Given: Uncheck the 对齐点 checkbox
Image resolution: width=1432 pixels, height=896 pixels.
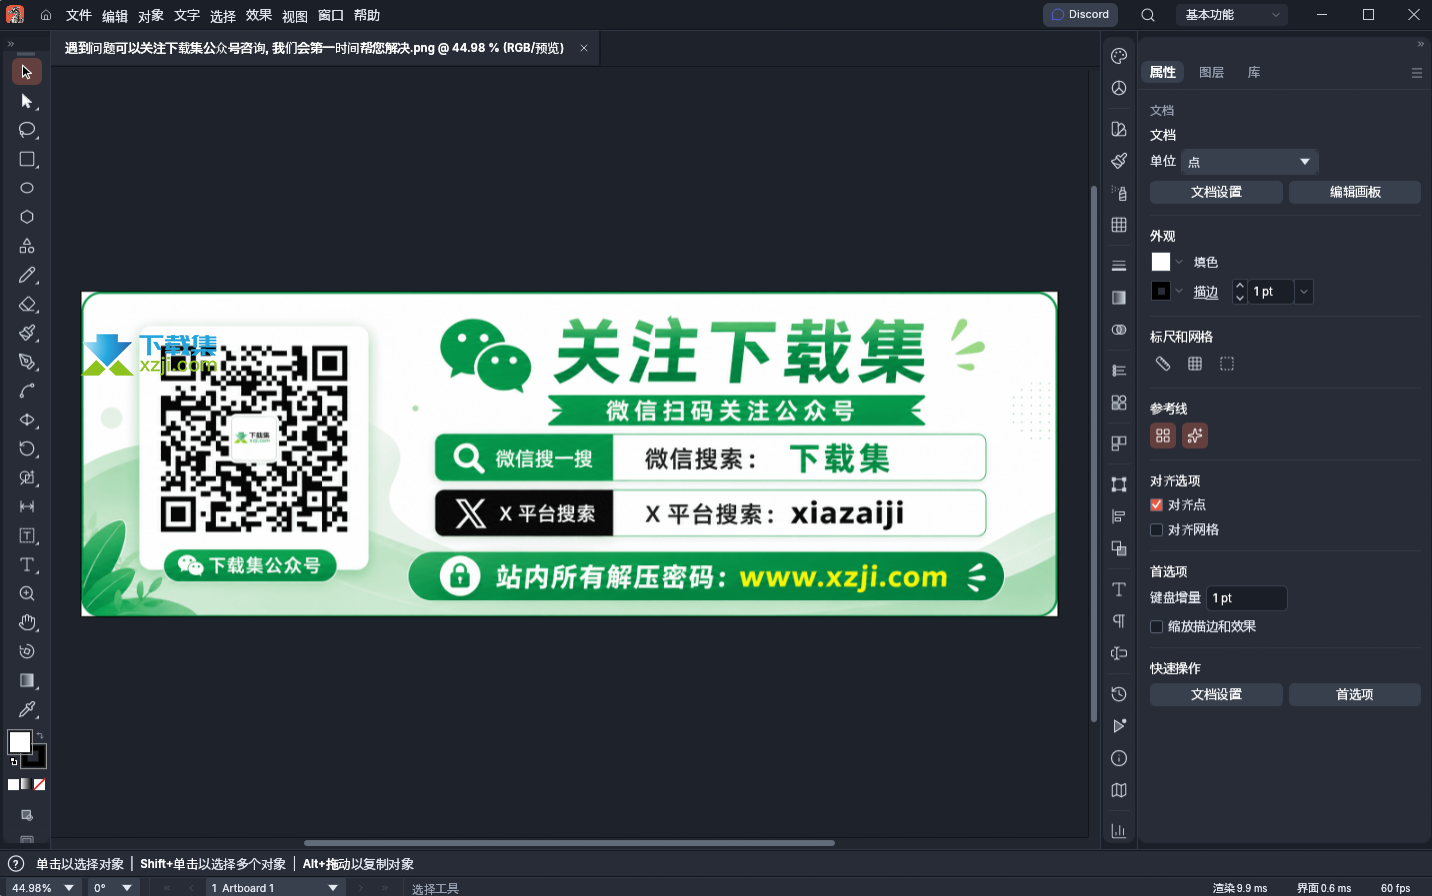Looking at the screenshot, I should [x=1157, y=505].
